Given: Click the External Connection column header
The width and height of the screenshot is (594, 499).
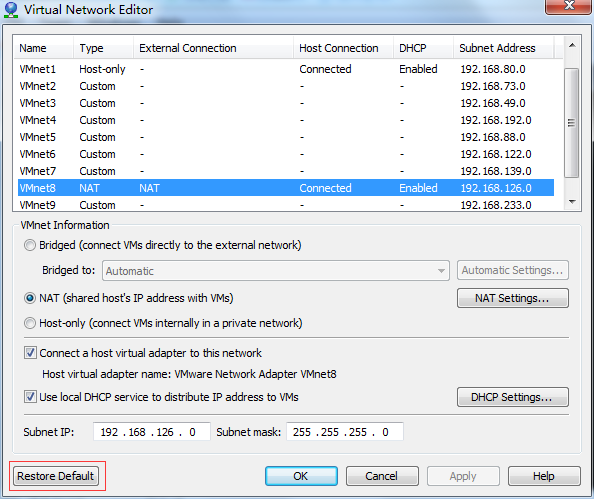Looking at the screenshot, I should 213,48.
